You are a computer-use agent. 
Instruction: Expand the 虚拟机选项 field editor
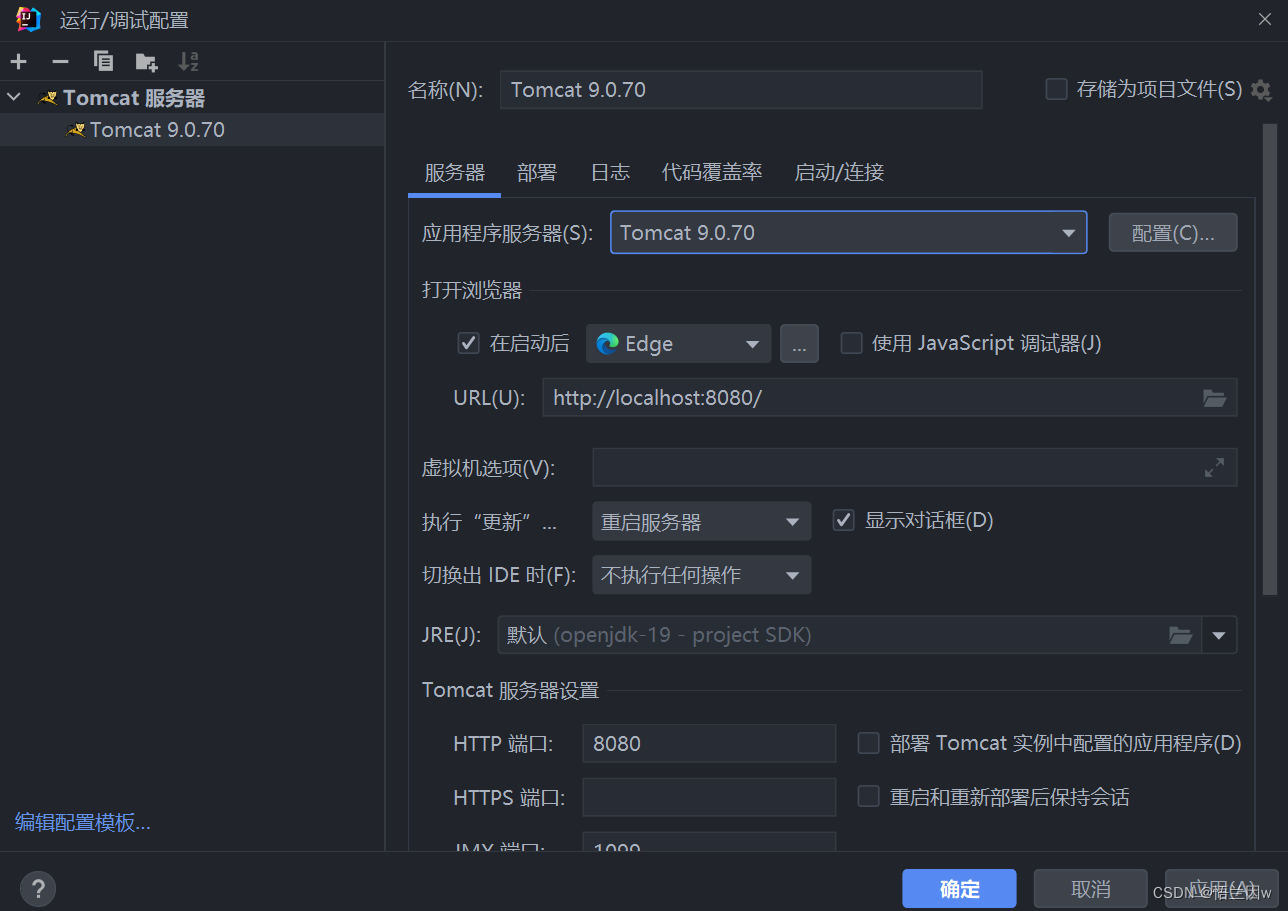pos(1214,467)
